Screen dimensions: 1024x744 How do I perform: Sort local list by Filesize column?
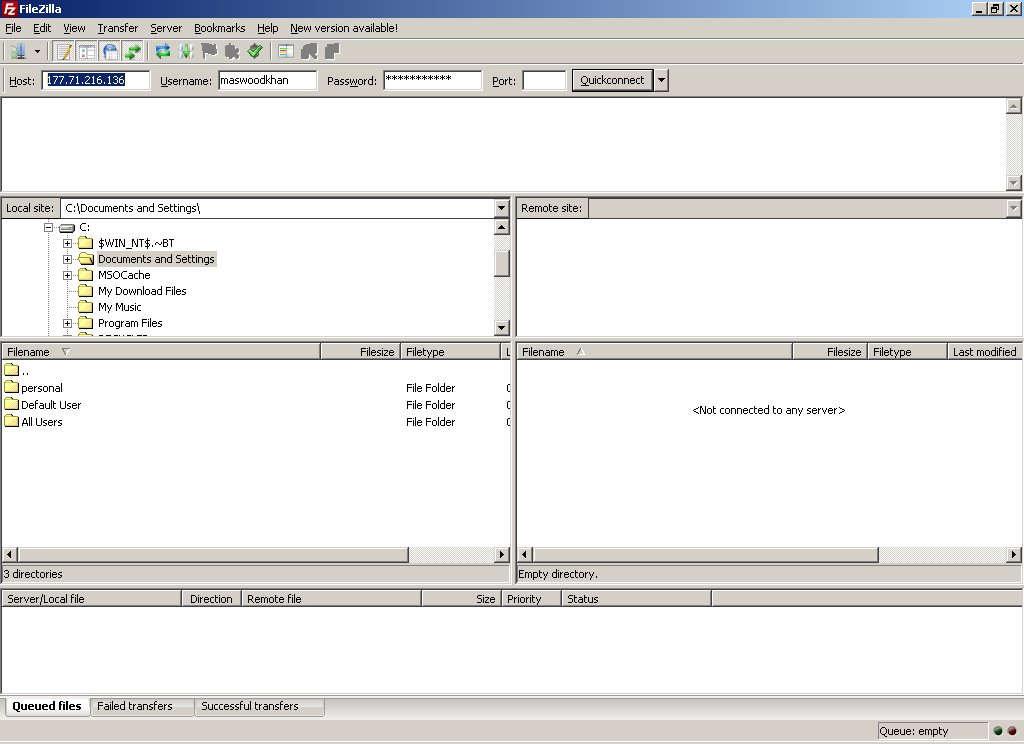pos(360,352)
